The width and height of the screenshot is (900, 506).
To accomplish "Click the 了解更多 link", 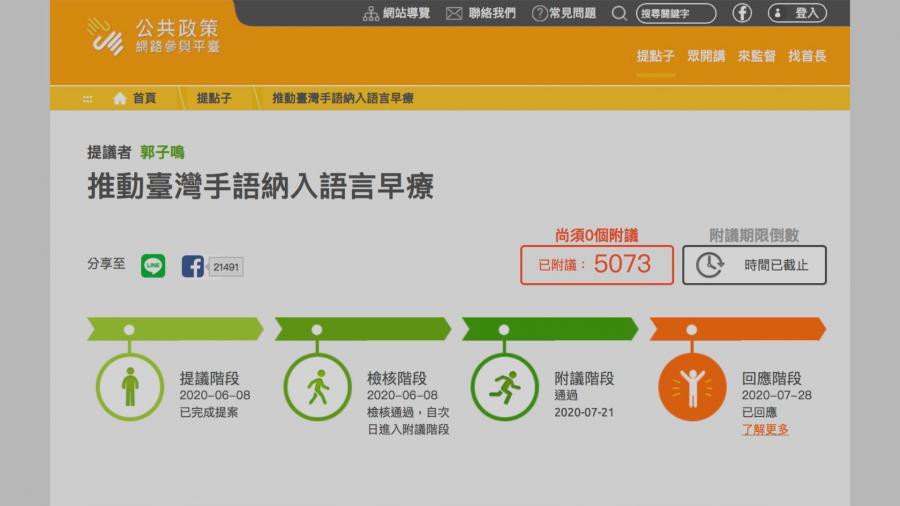I will (x=765, y=430).
